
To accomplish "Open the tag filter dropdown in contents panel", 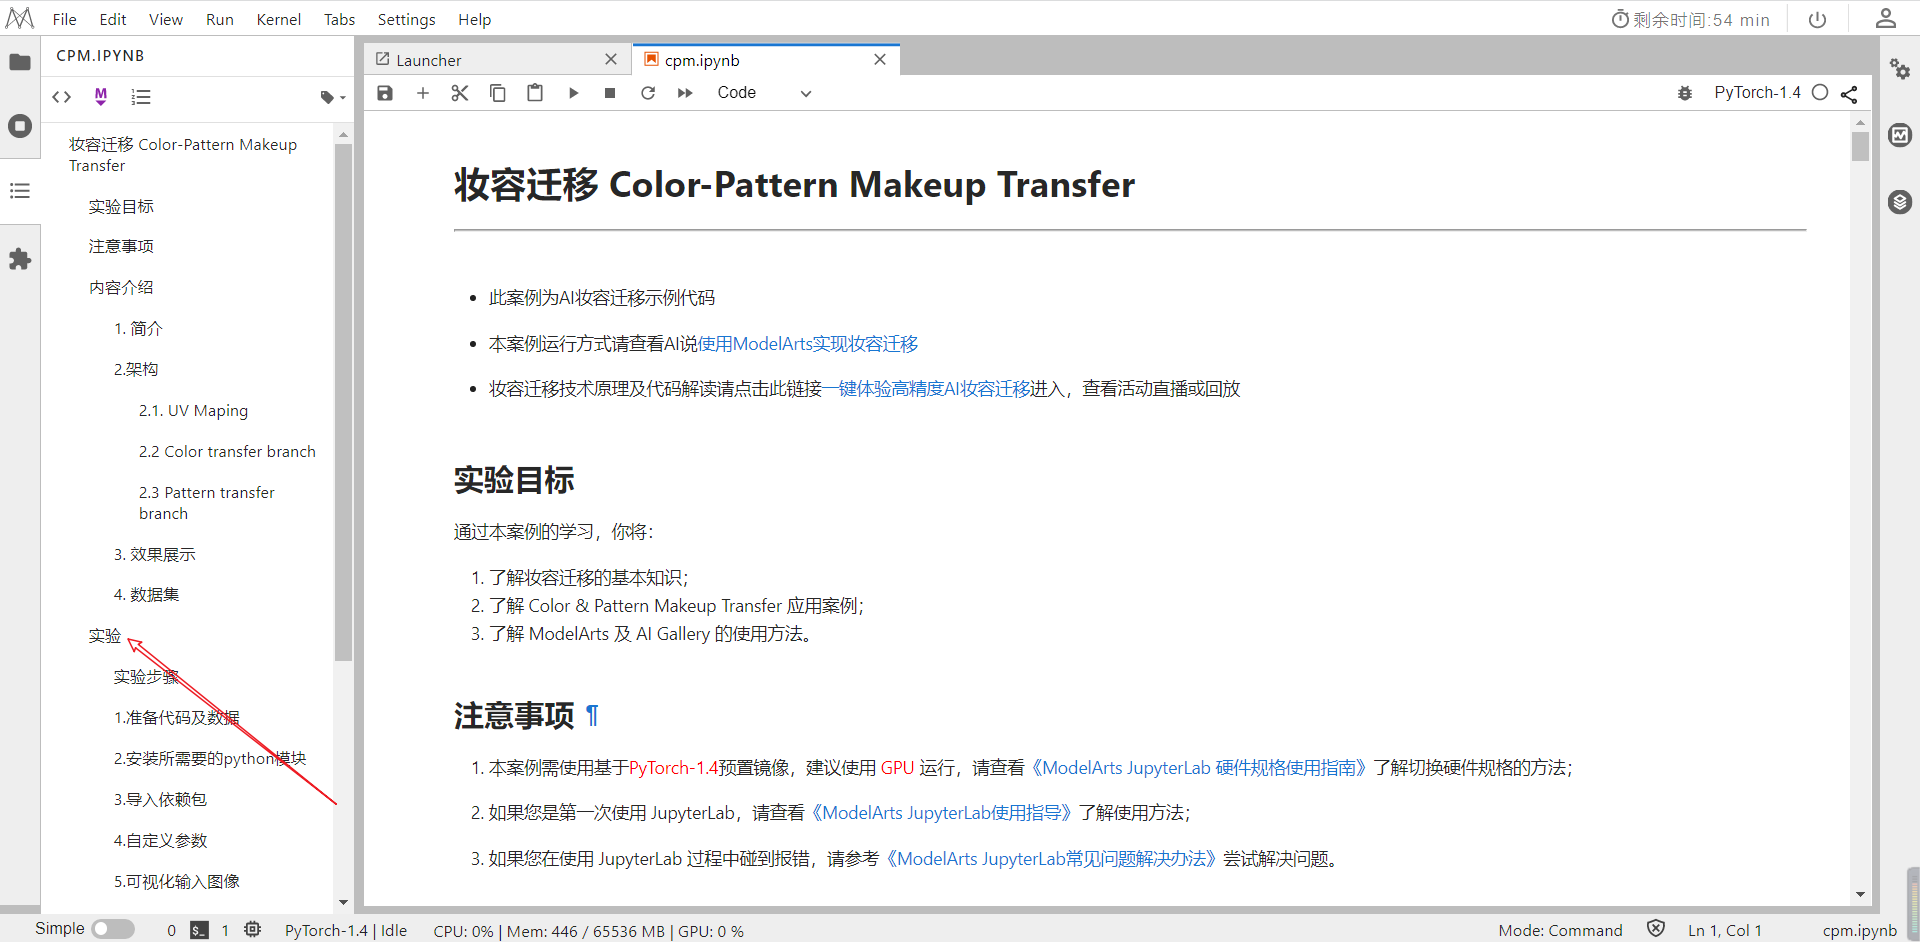I will point(333,97).
